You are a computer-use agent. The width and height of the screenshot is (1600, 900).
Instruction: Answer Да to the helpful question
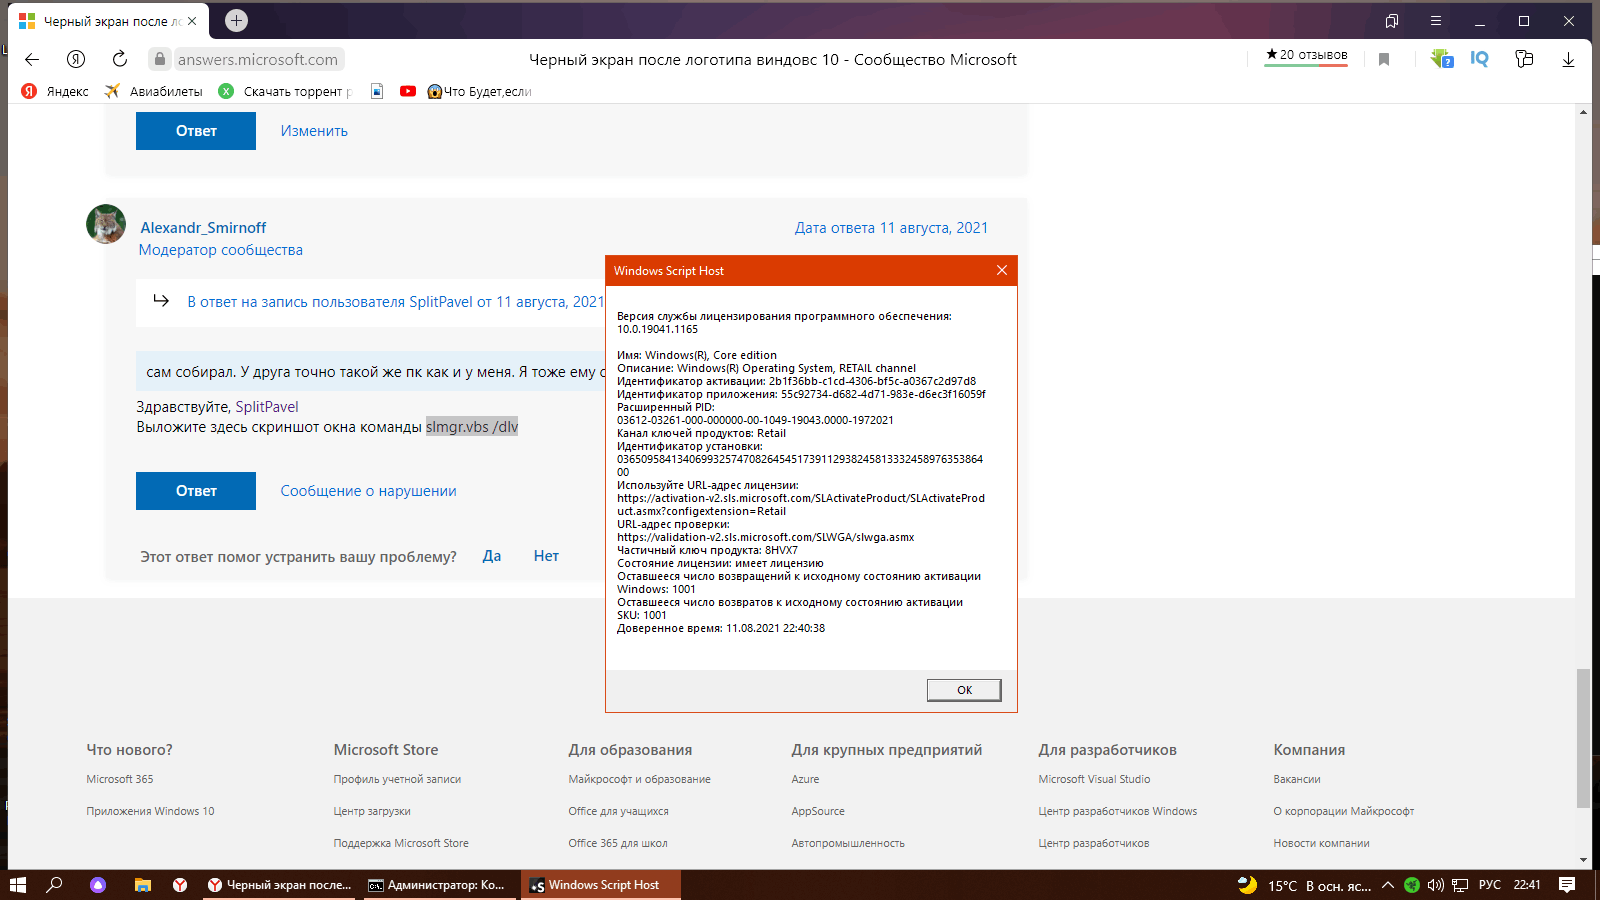(x=492, y=556)
